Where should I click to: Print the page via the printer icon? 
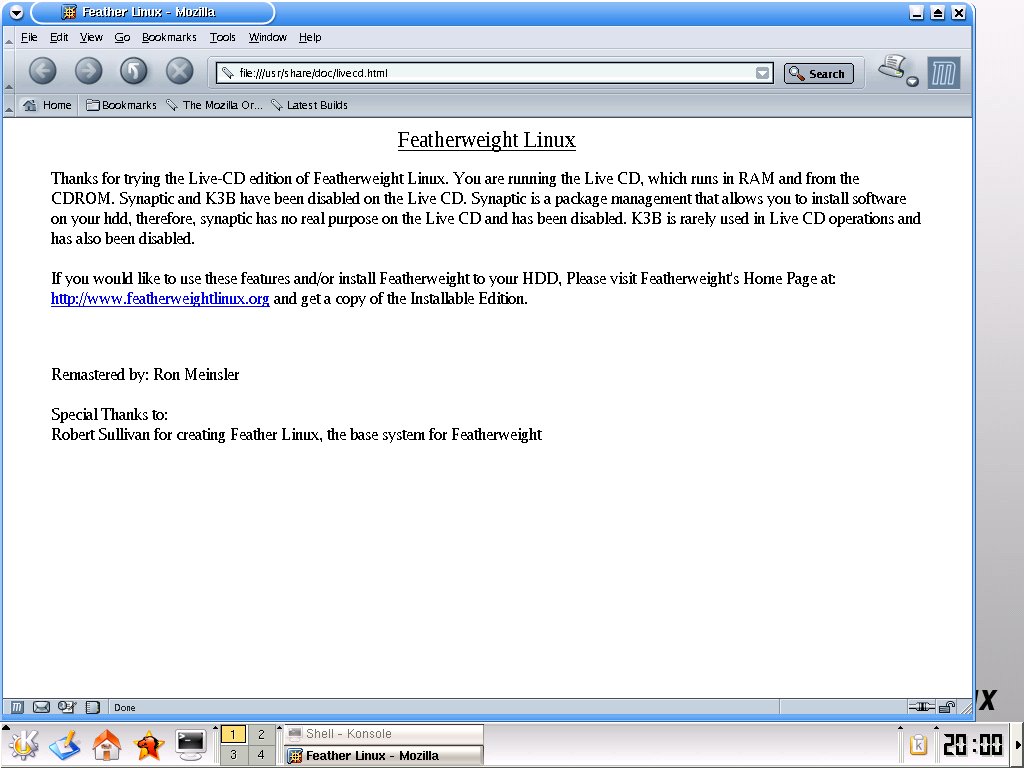click(893, 67)
